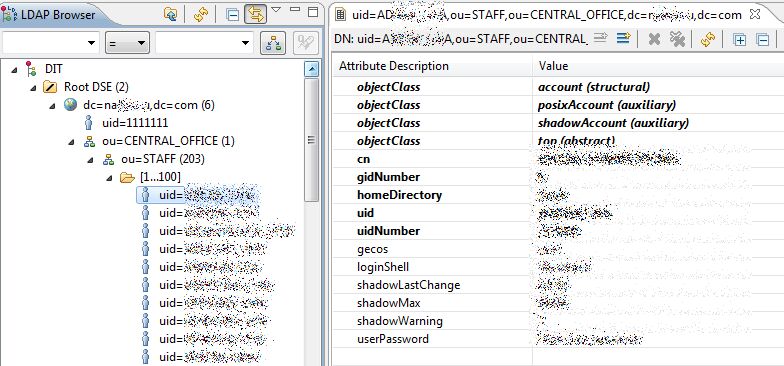Select the 'account (structural)' value
The height and width of the screenshot is (366, 784).
pyautogui.click(x=594, y=87)
